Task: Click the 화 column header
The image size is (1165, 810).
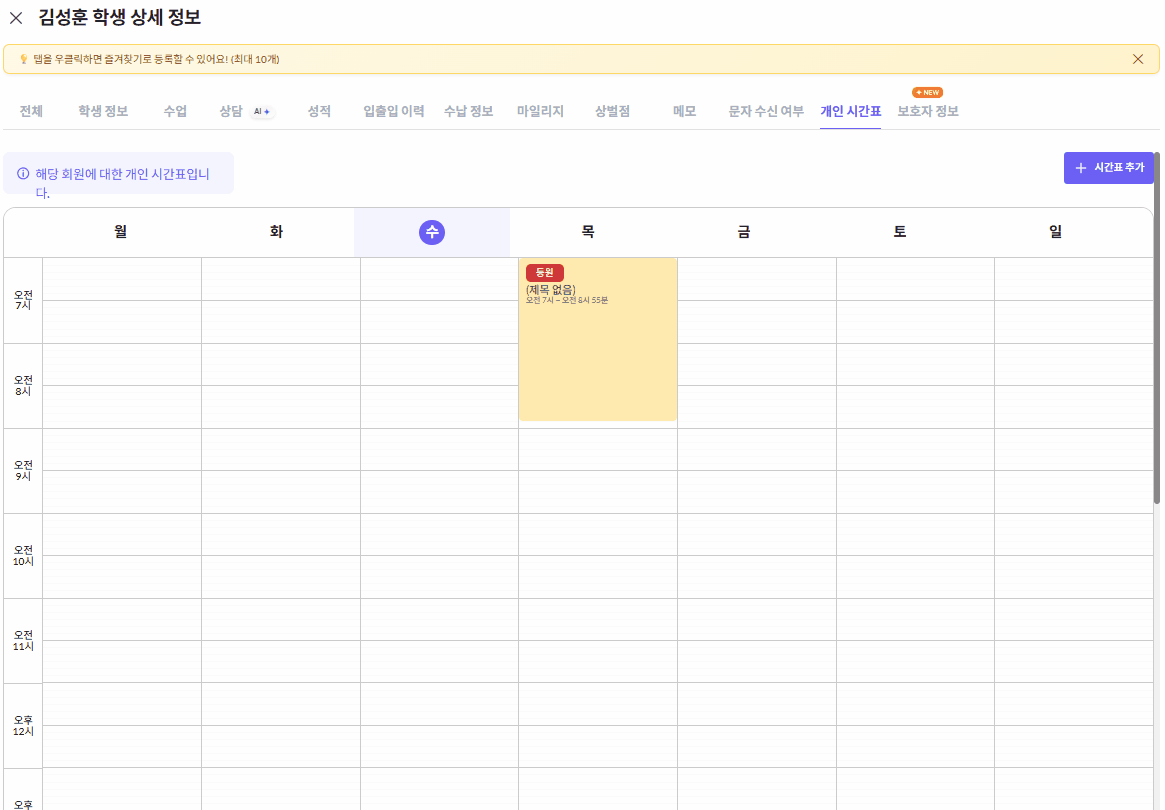Action: (x=276, y=232)
